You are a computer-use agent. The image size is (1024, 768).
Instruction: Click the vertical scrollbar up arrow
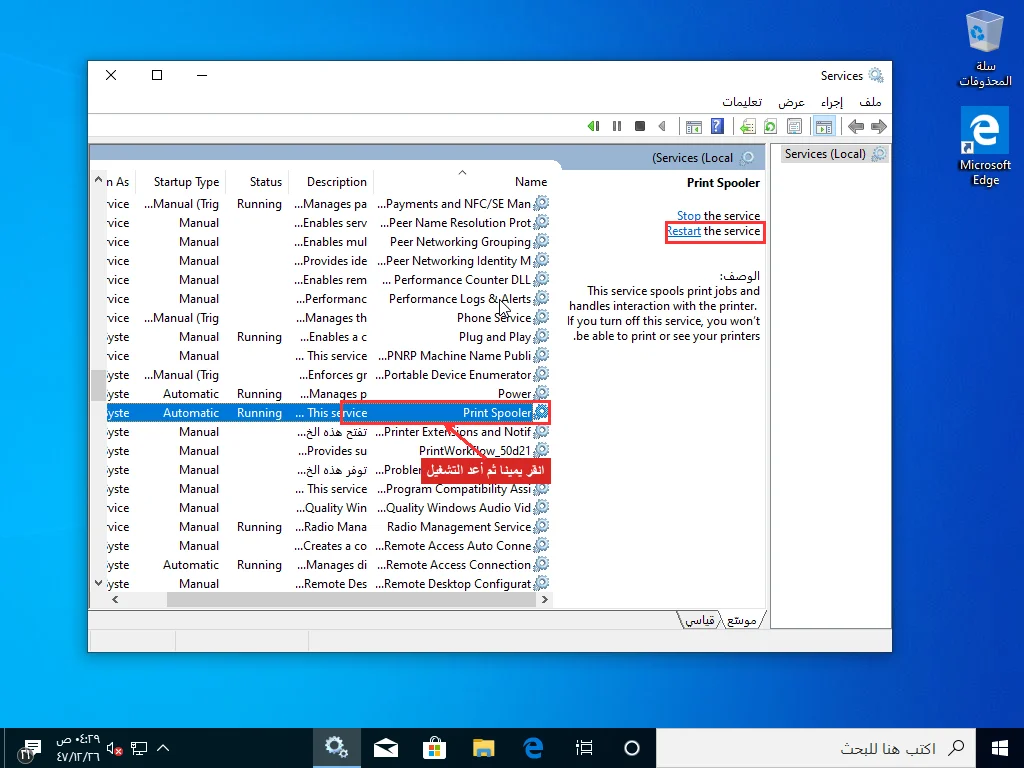coord(98,179)
